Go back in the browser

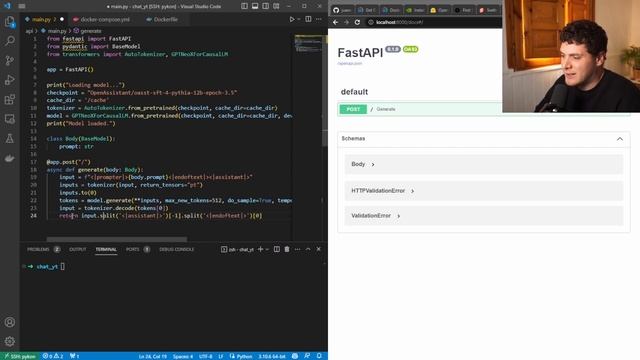click(x=336, y=22)
